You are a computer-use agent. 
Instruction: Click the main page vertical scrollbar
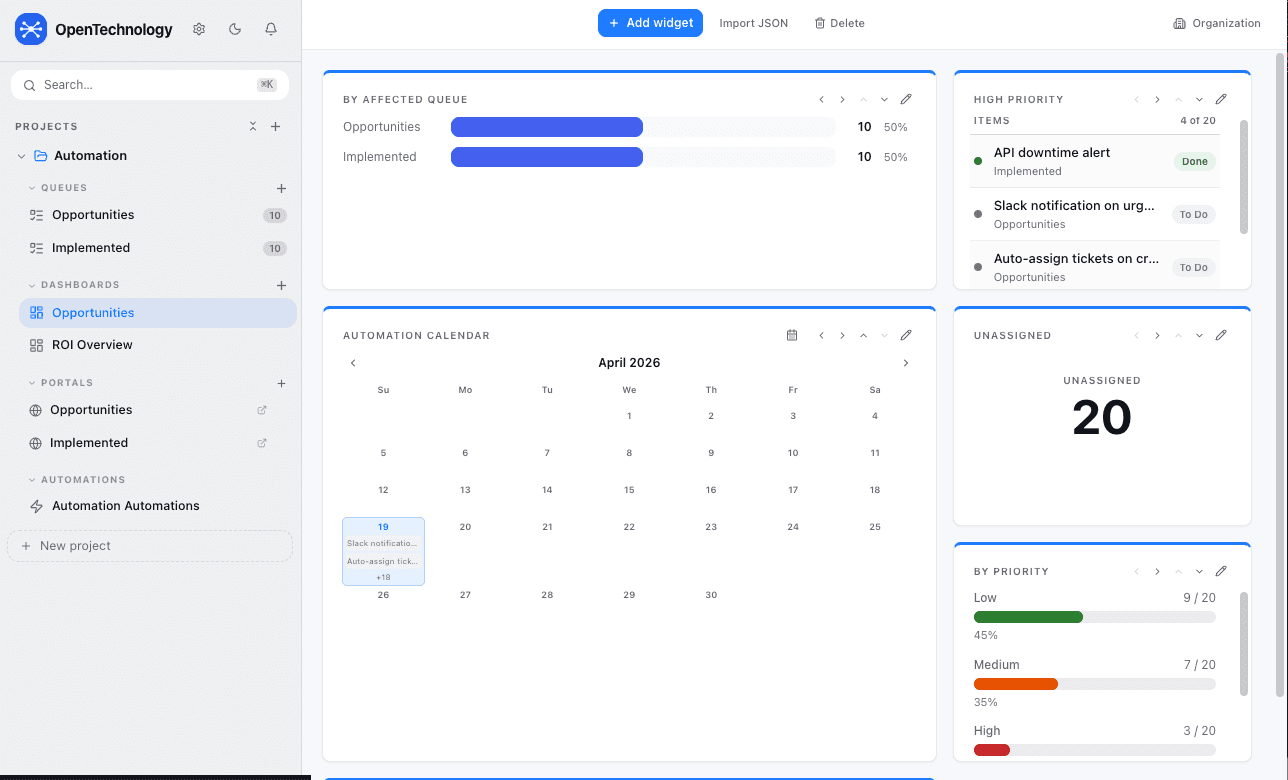pyautogui.click(x=1281, y=375)
